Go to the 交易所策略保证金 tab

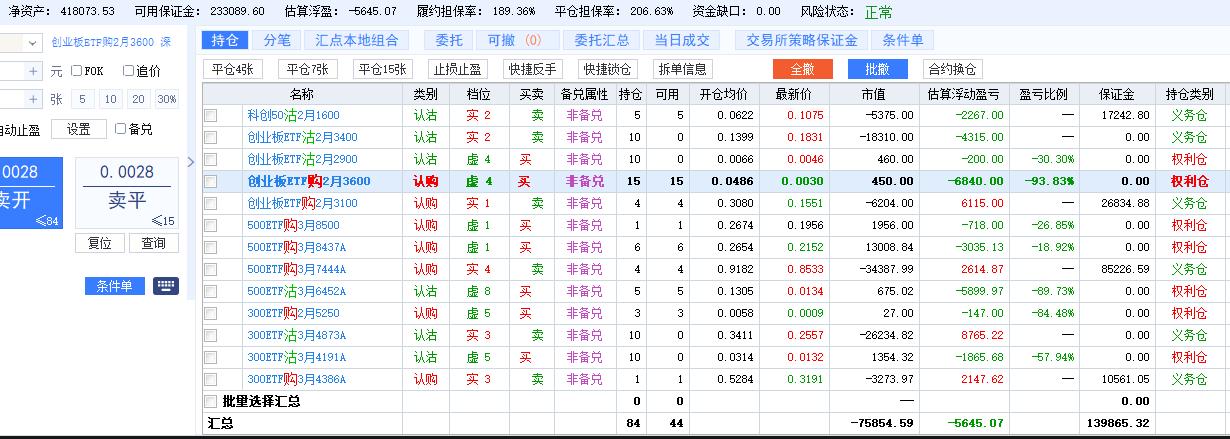802,40
